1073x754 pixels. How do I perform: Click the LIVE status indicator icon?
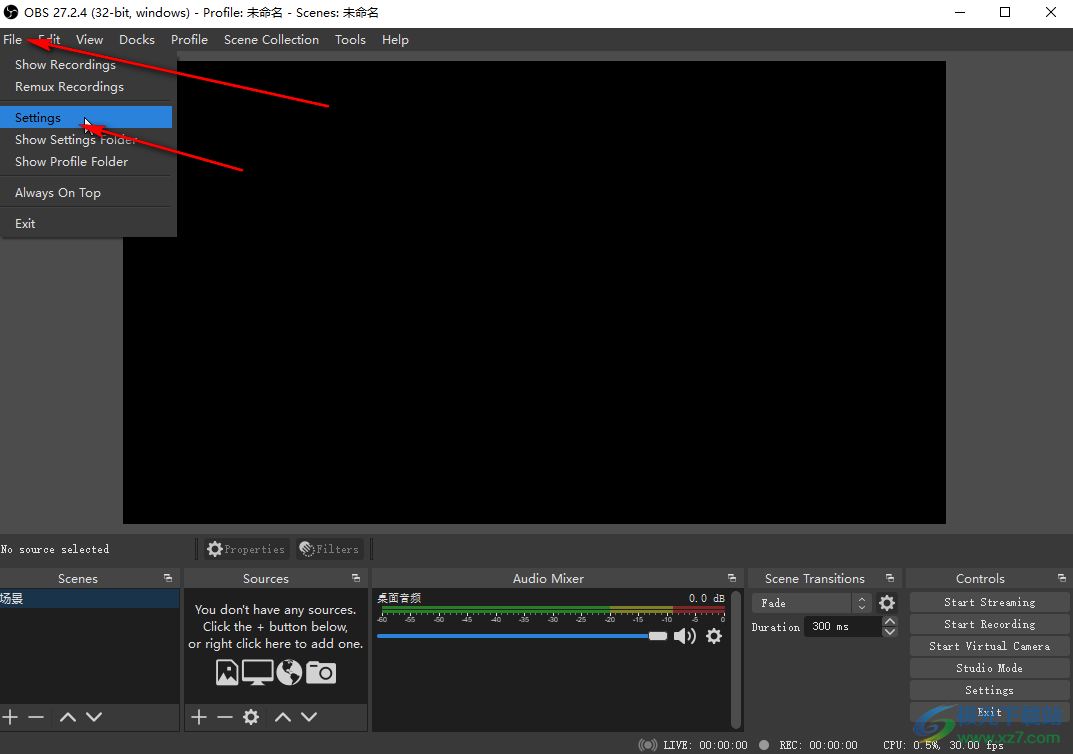coord(647,745)
